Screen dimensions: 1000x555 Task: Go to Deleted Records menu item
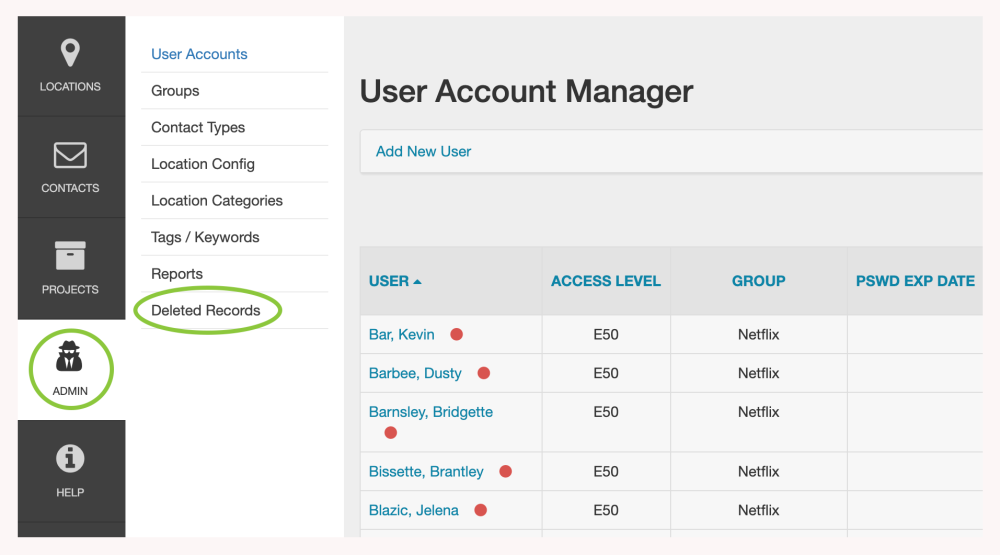pos(206,311)
